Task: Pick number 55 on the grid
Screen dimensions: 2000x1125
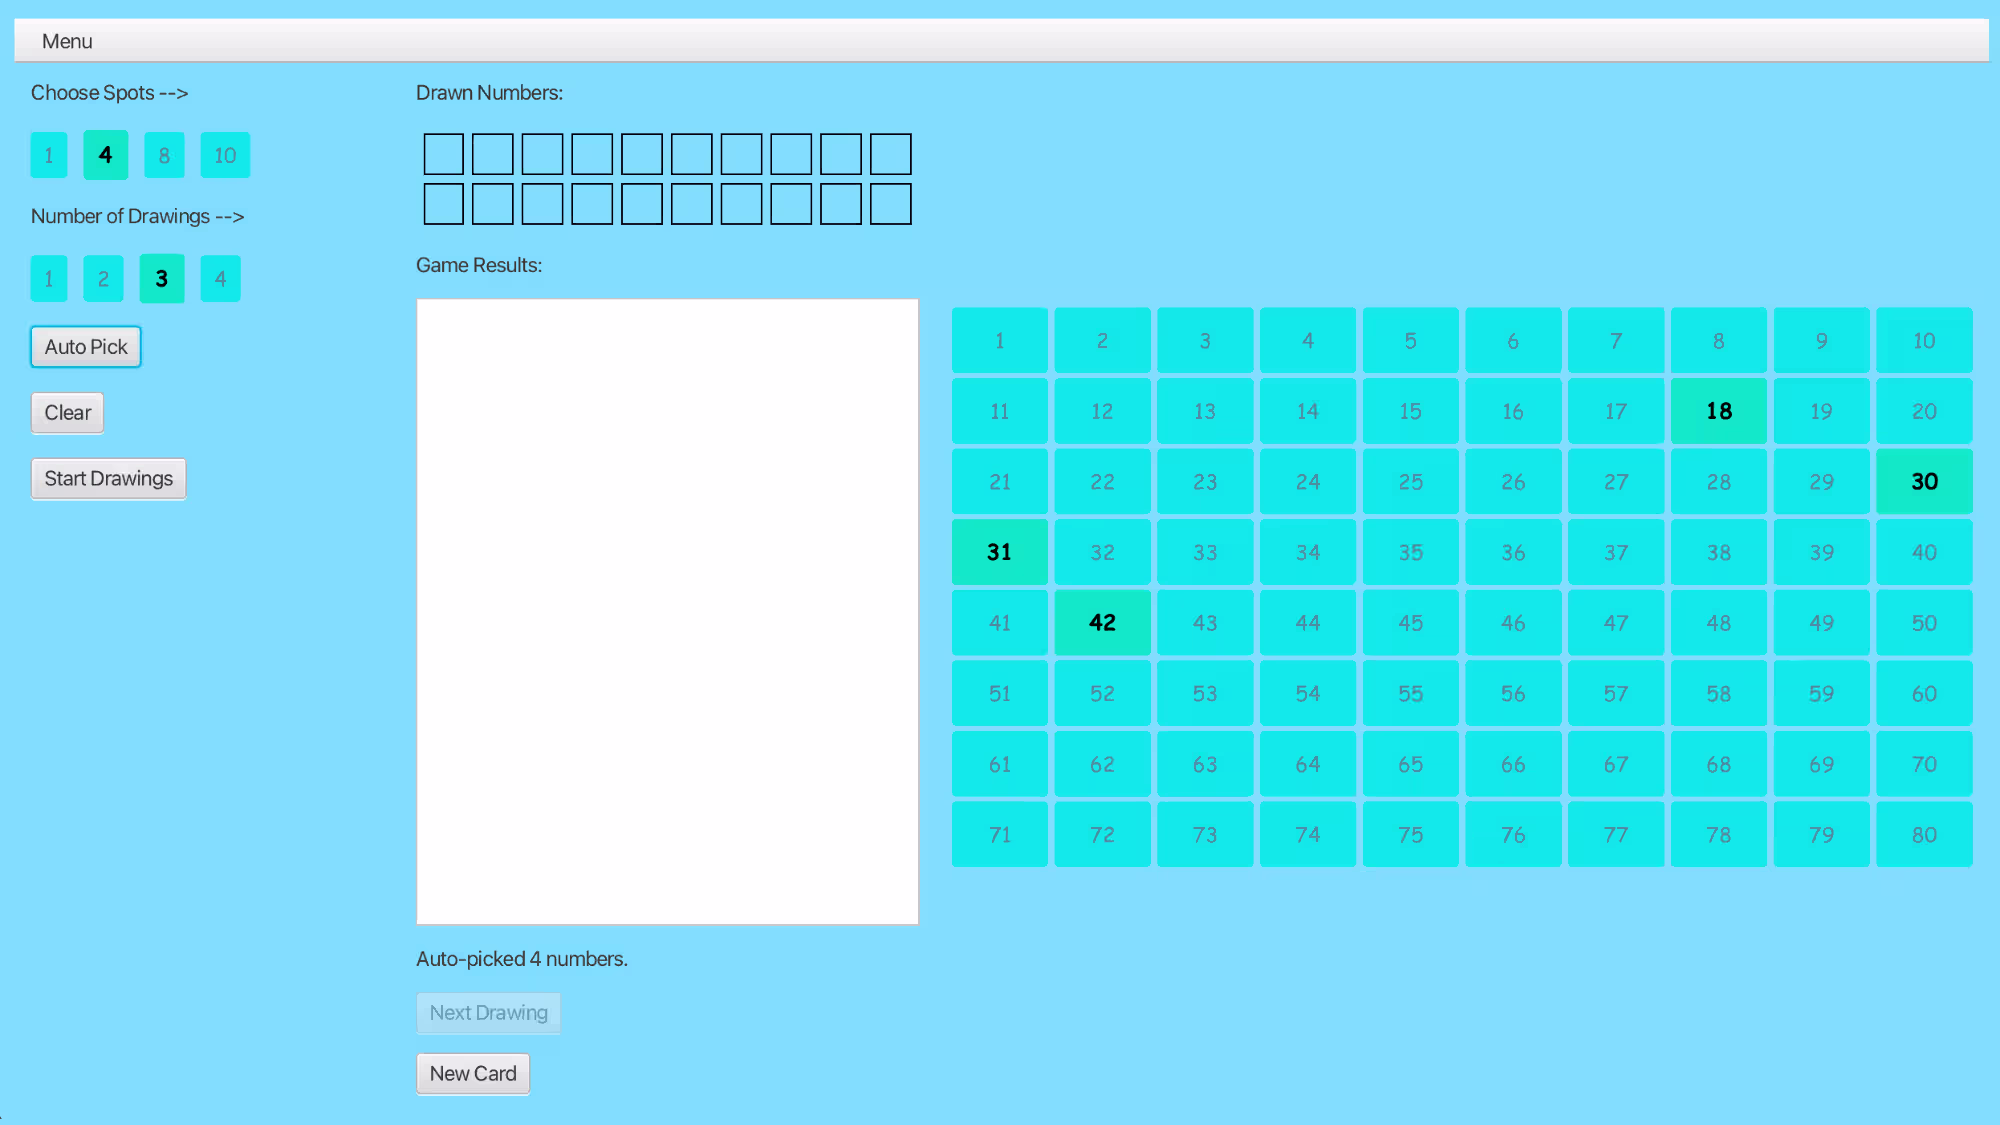Action: click(x=1410, y=694)
